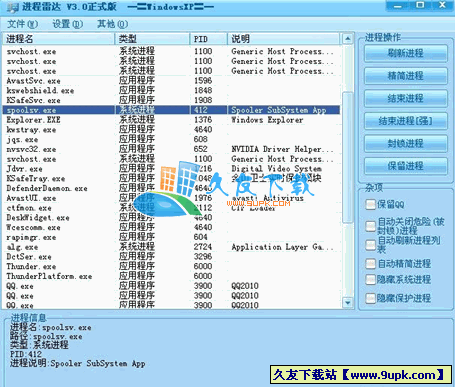
Task: Click PID 1598 cell
Action: (x=203, y=81)
